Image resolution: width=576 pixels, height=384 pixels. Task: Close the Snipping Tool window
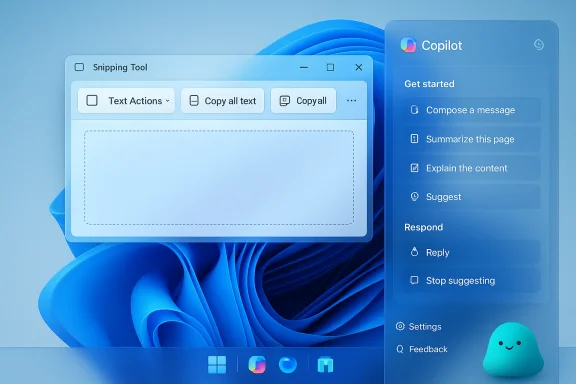(359, 67)
